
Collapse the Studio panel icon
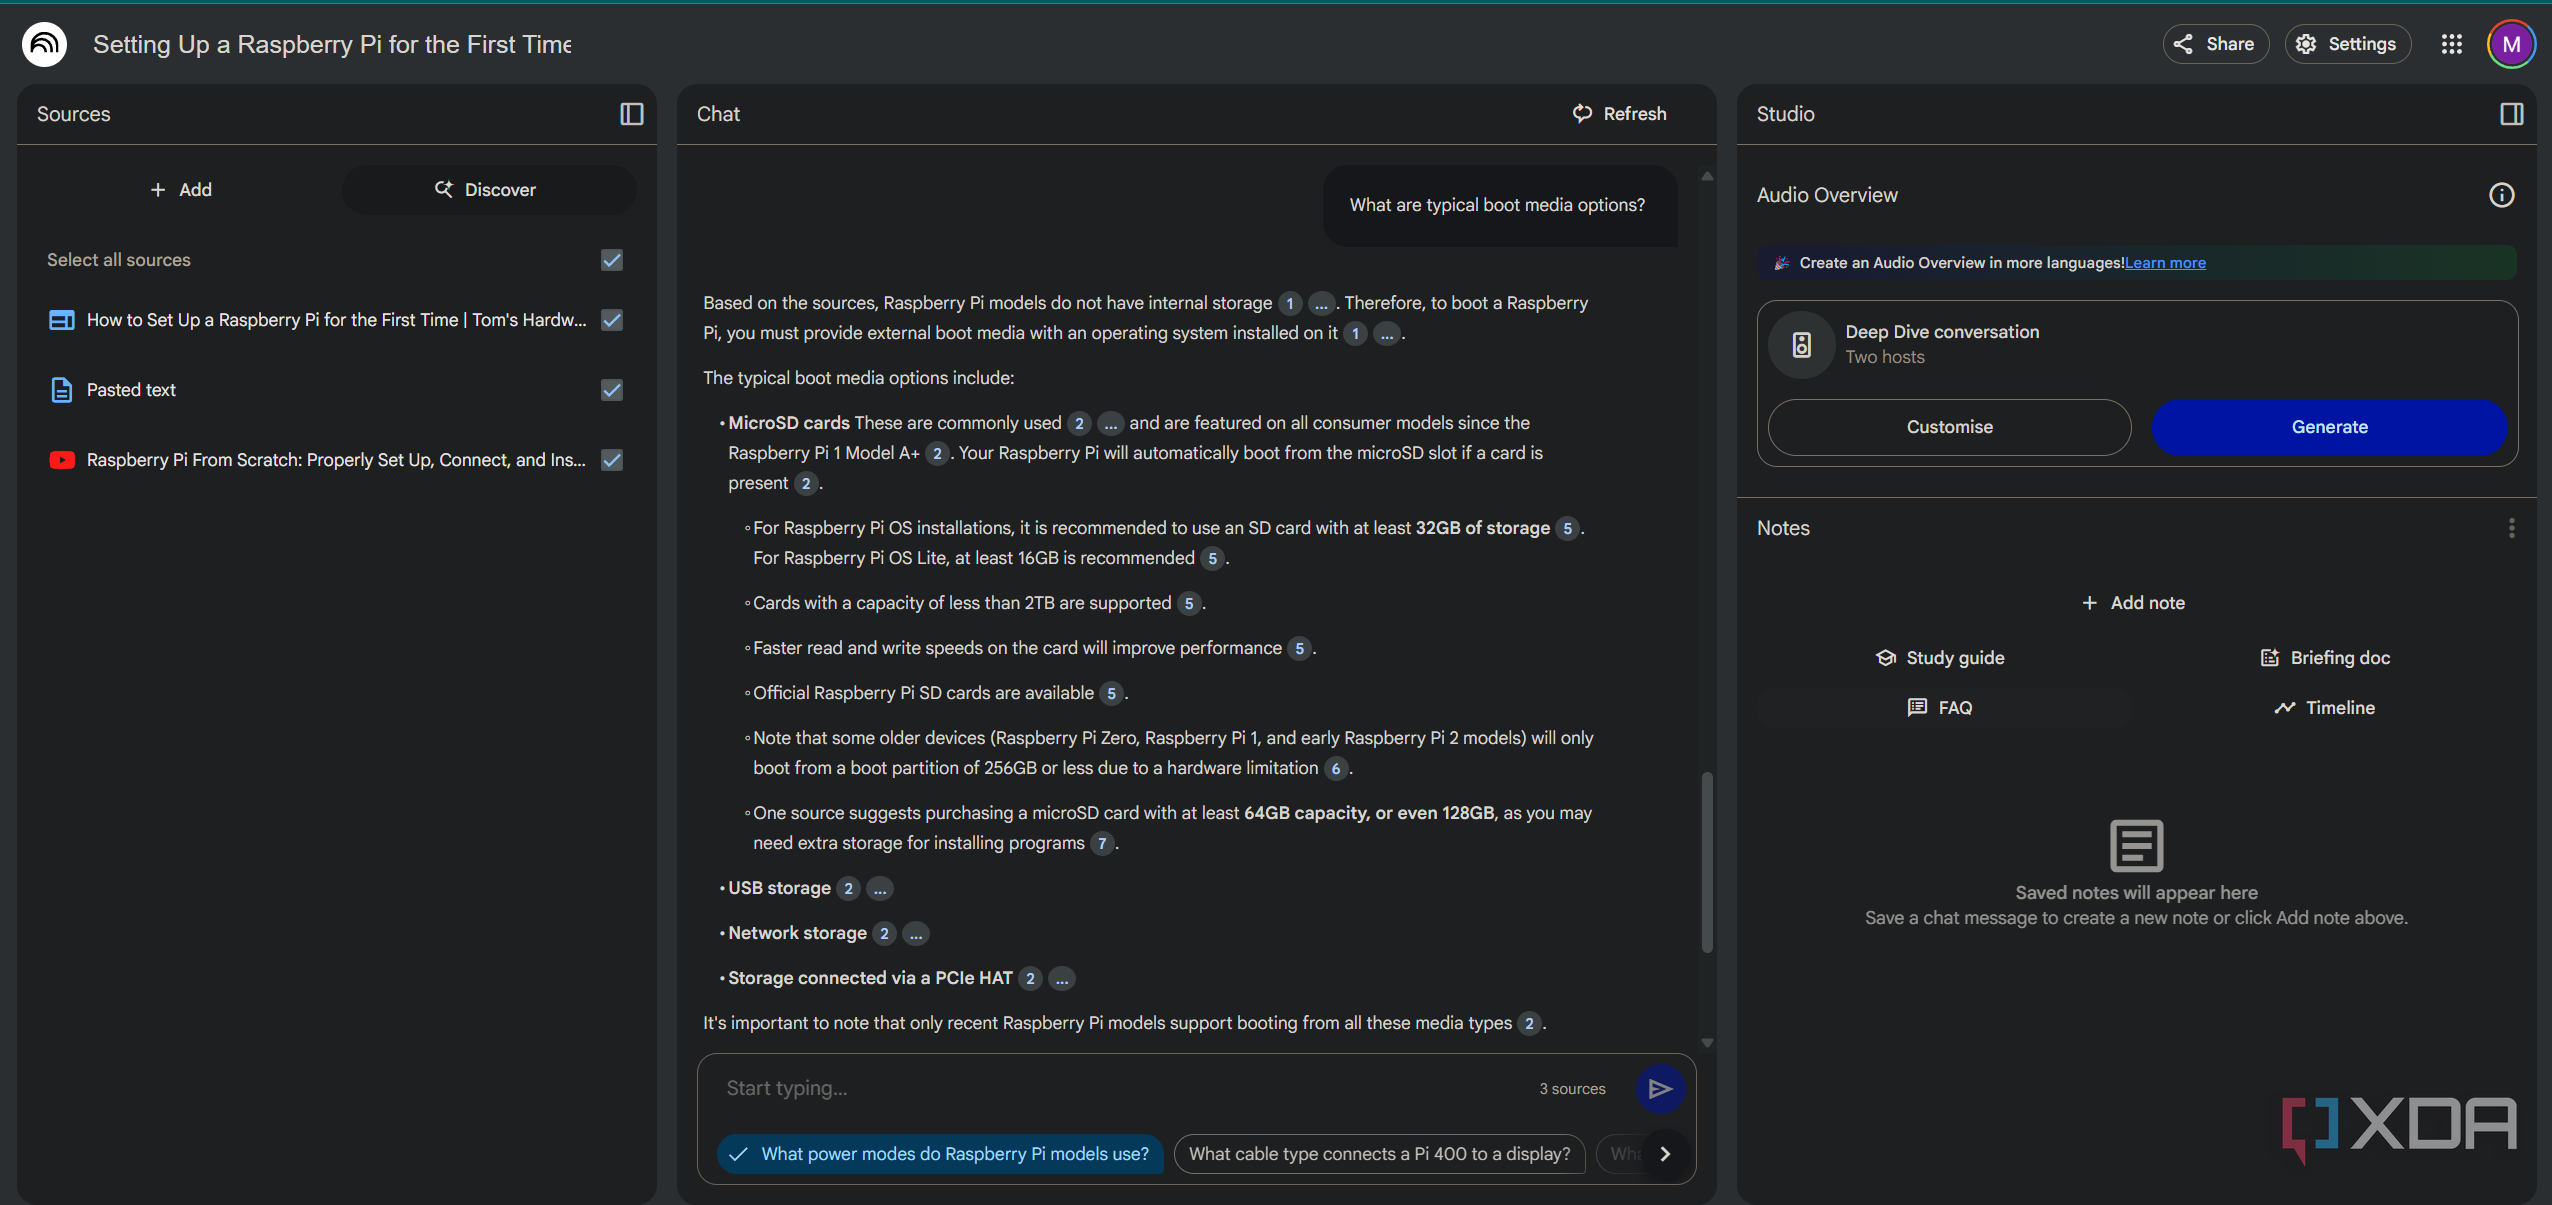[x=2512, y=114]
